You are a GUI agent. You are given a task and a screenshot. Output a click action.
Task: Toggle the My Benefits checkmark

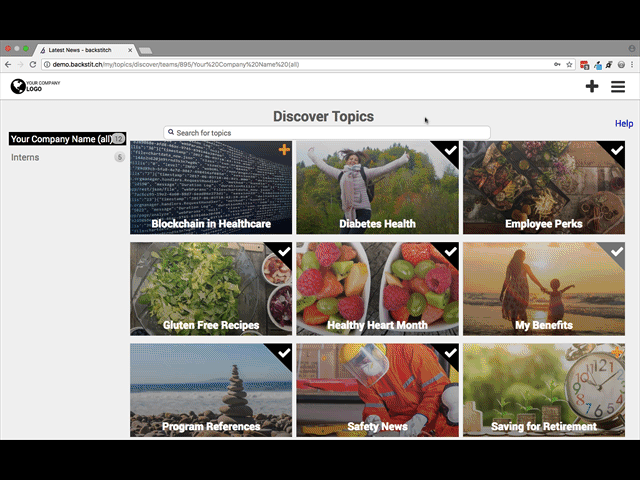click(x=617, y=251)
